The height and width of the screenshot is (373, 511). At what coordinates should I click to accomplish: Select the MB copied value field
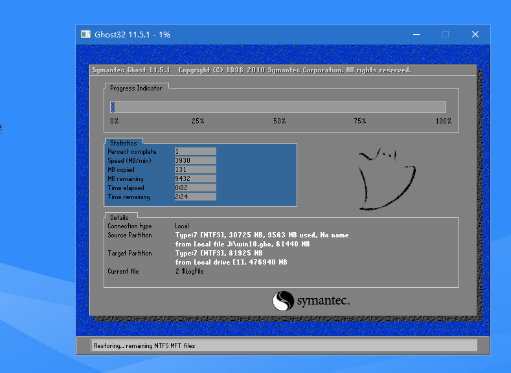pyautogui.click(x=195, y=170)
